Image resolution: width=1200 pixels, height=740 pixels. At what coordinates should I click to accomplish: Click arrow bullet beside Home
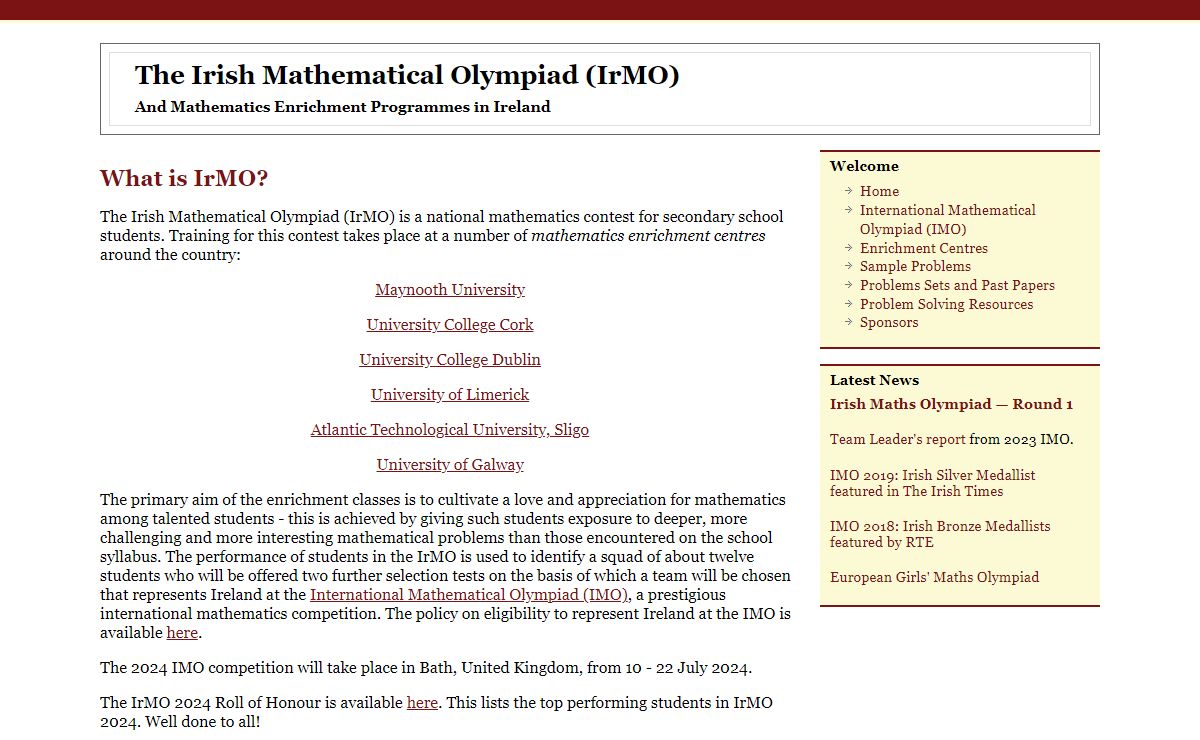[848, 190]
